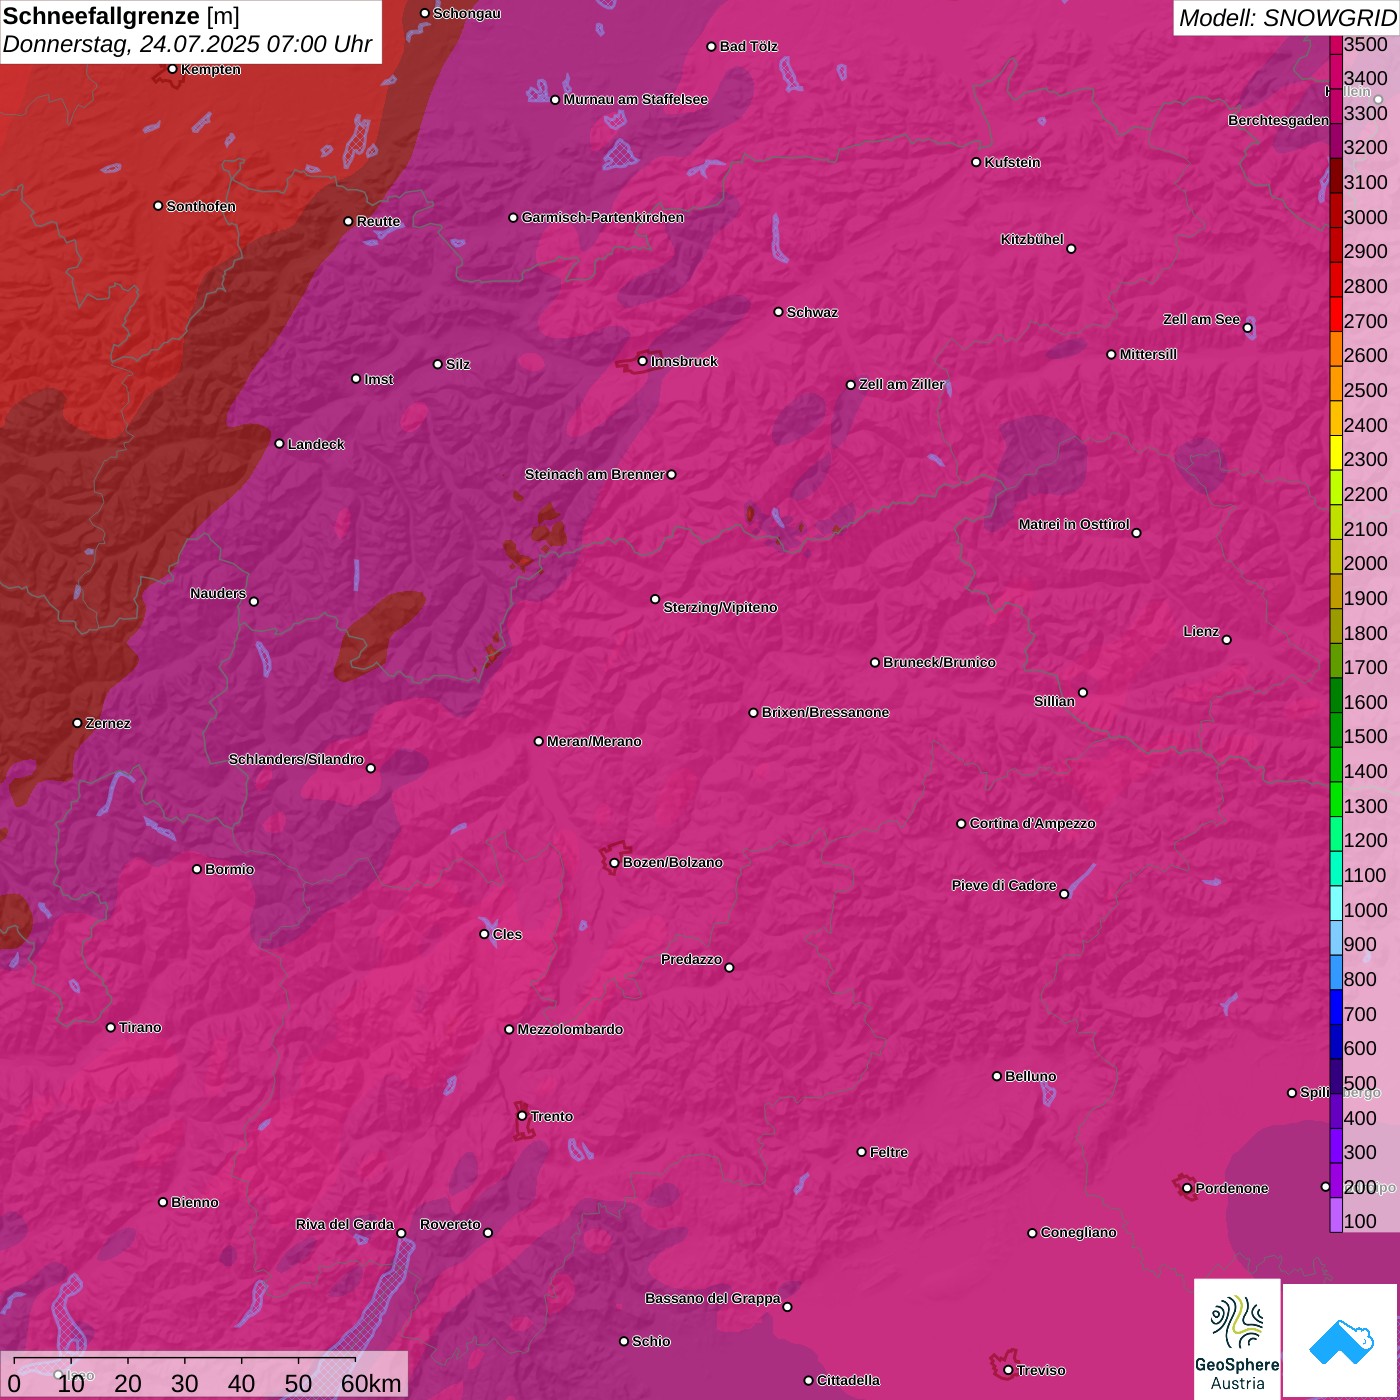Click the 60km scale bar end

(x=357, y=1360)
